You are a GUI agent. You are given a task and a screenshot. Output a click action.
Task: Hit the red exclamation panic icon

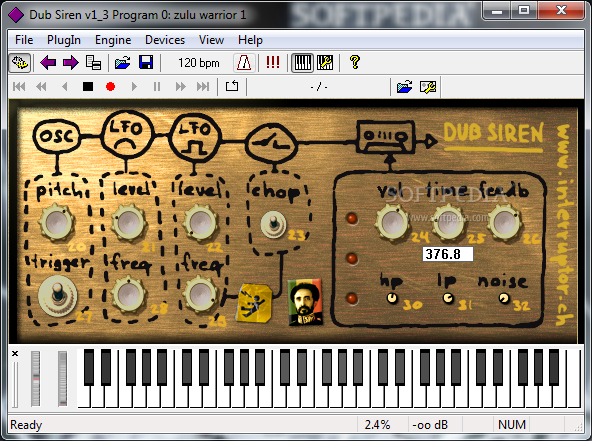273,62
